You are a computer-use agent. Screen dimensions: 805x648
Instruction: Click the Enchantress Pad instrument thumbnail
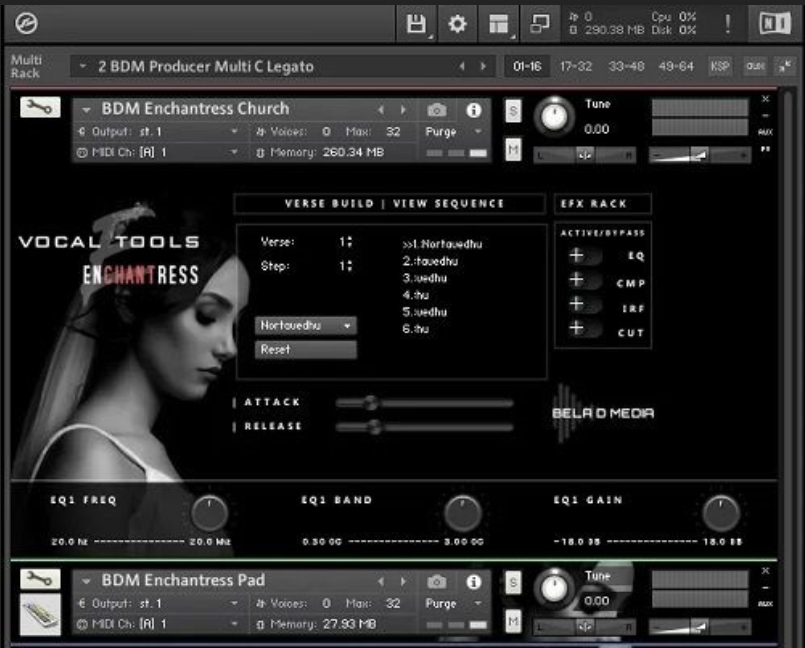click(x=40, y=615)
